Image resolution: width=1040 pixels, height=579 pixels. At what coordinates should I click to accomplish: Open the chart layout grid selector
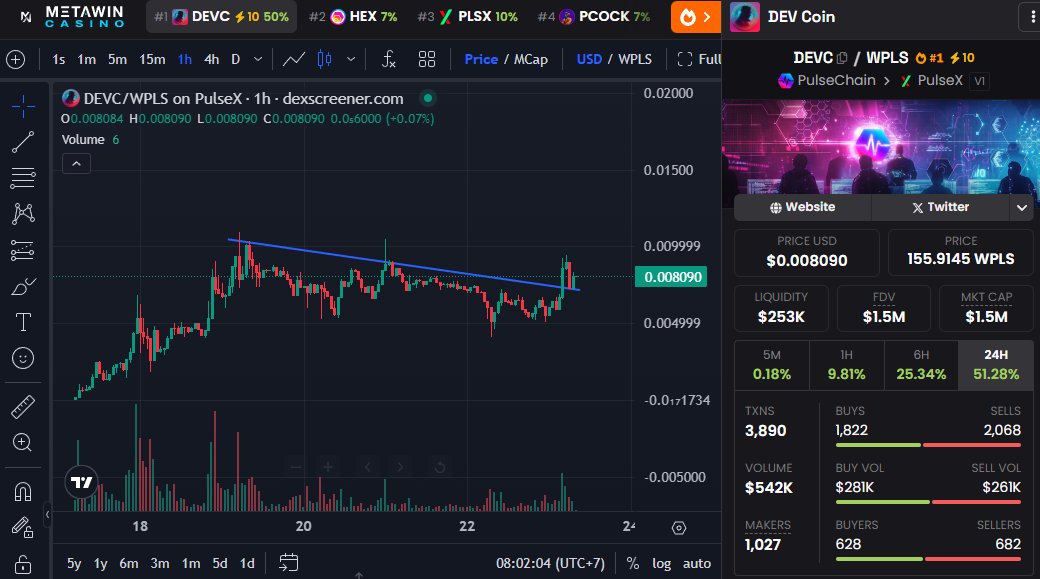[x=427, y=60]
